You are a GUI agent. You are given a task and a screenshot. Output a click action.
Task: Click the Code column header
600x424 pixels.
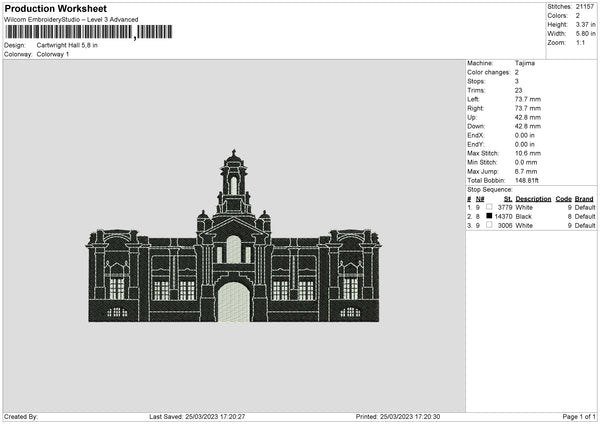[x=563, y=198]
